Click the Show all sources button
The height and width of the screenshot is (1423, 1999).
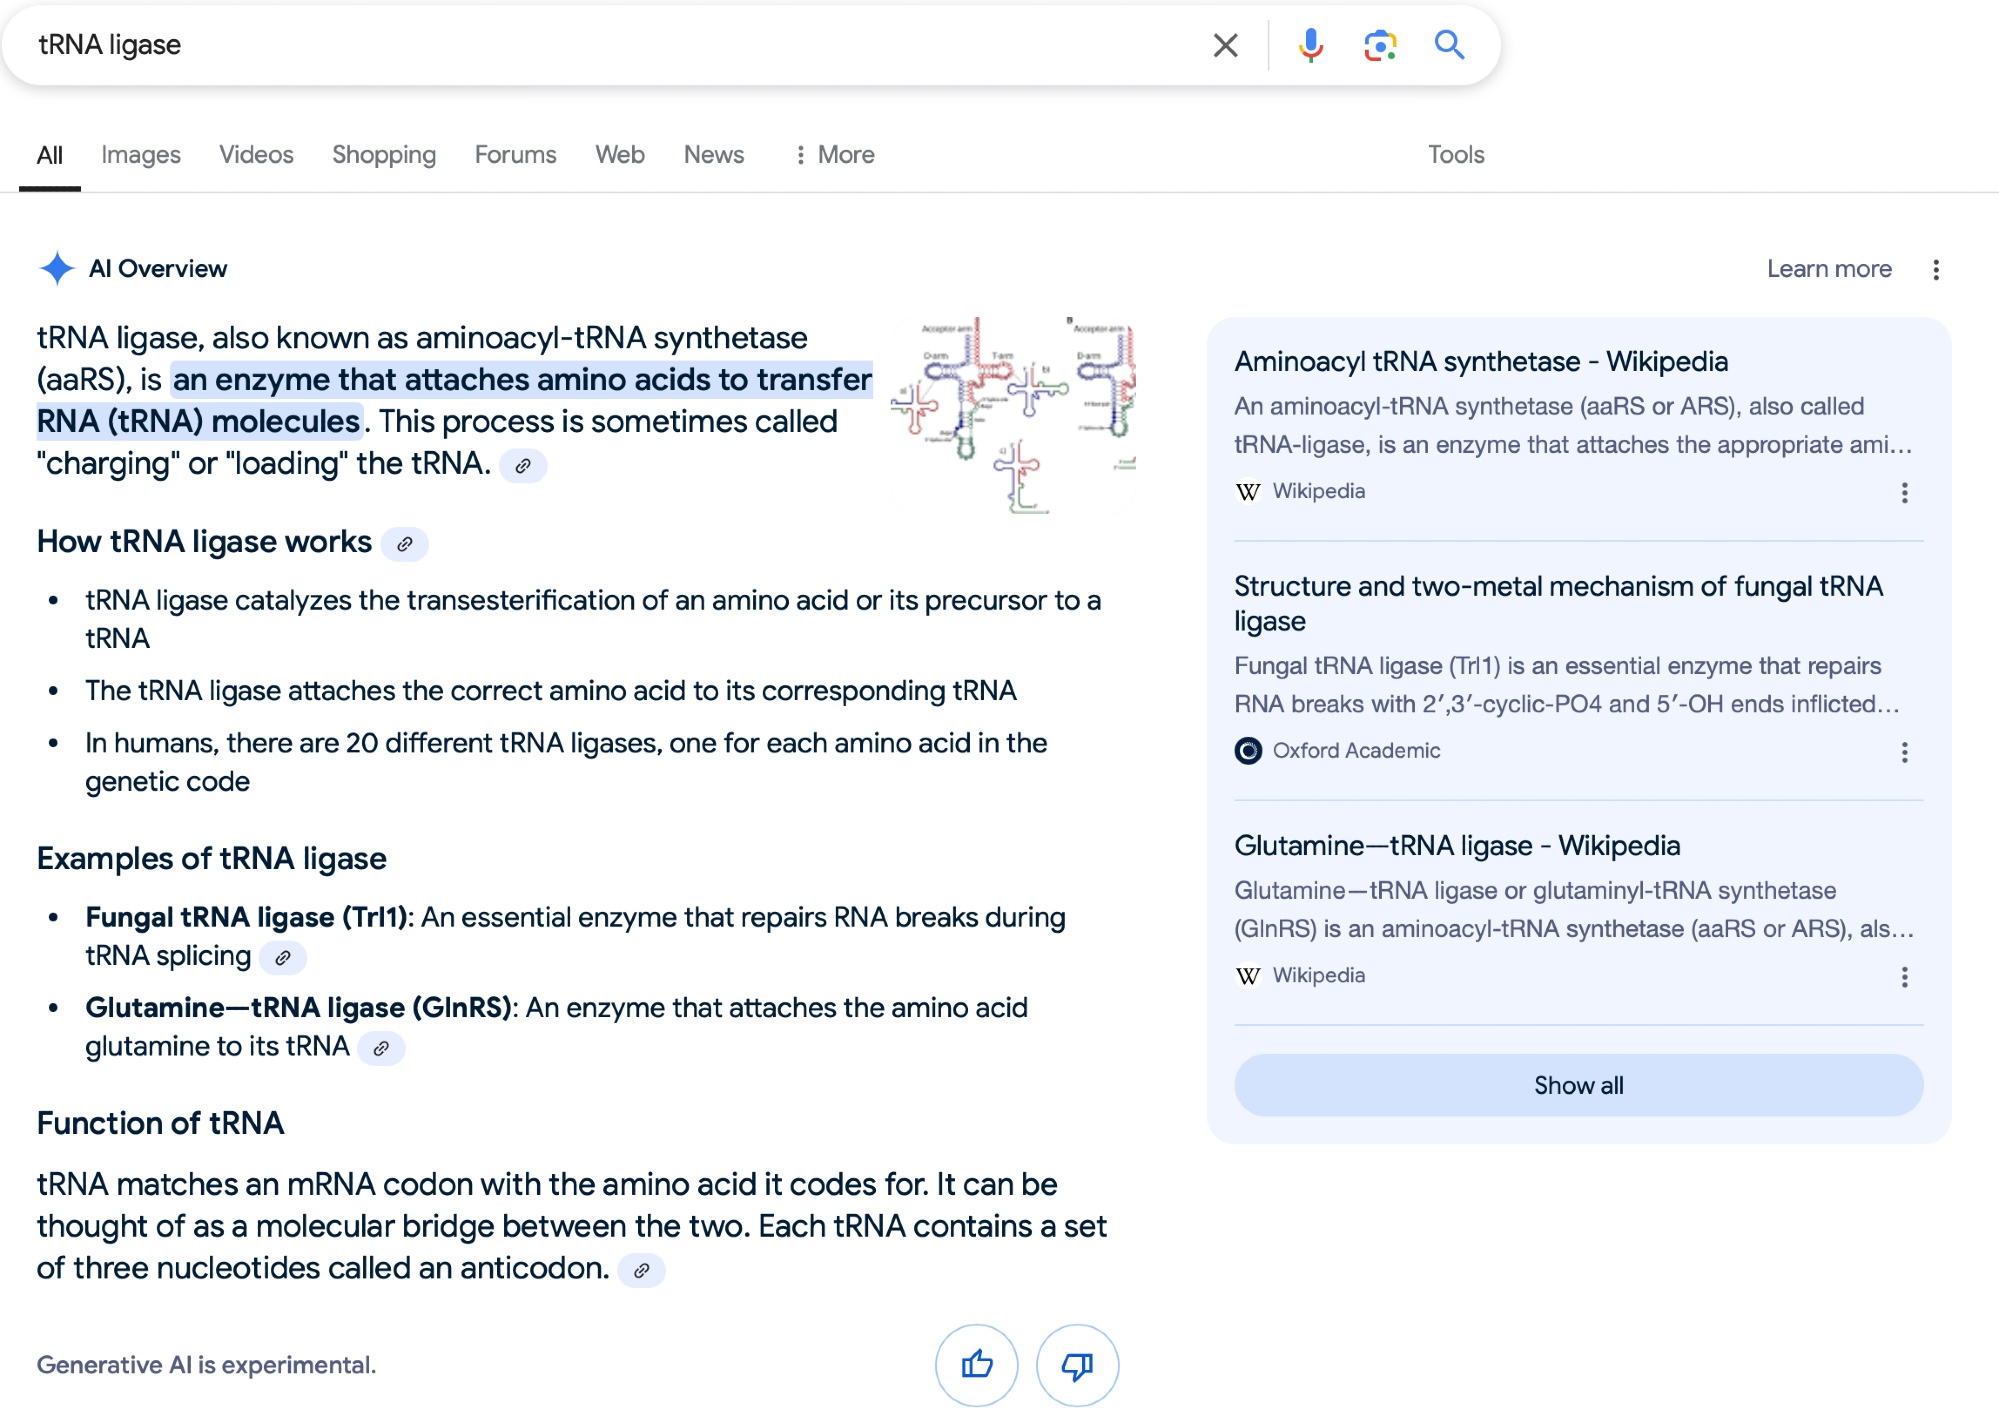pyautogui.click(x=1578, y=1085)
